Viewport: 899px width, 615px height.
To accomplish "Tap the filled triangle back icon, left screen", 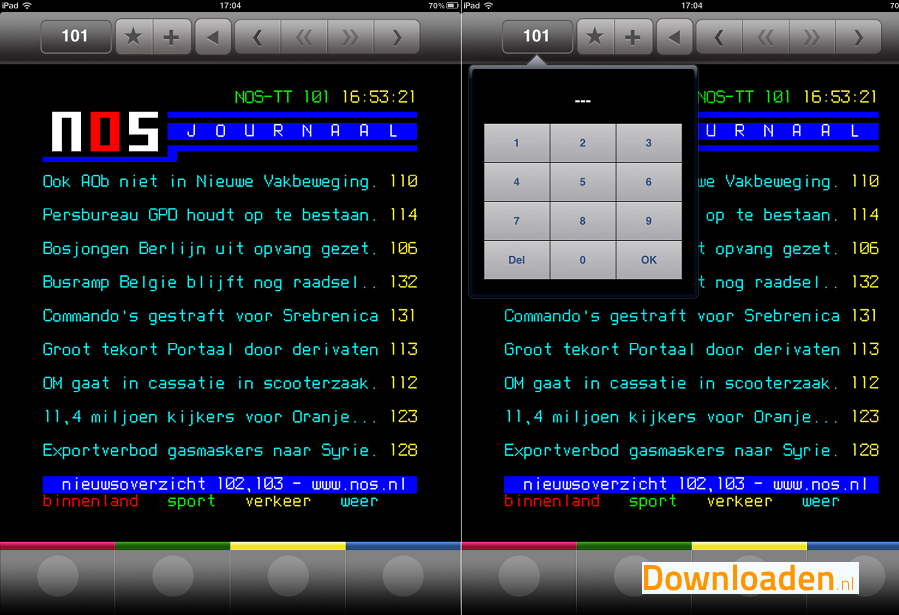I will tap(213, 37).
